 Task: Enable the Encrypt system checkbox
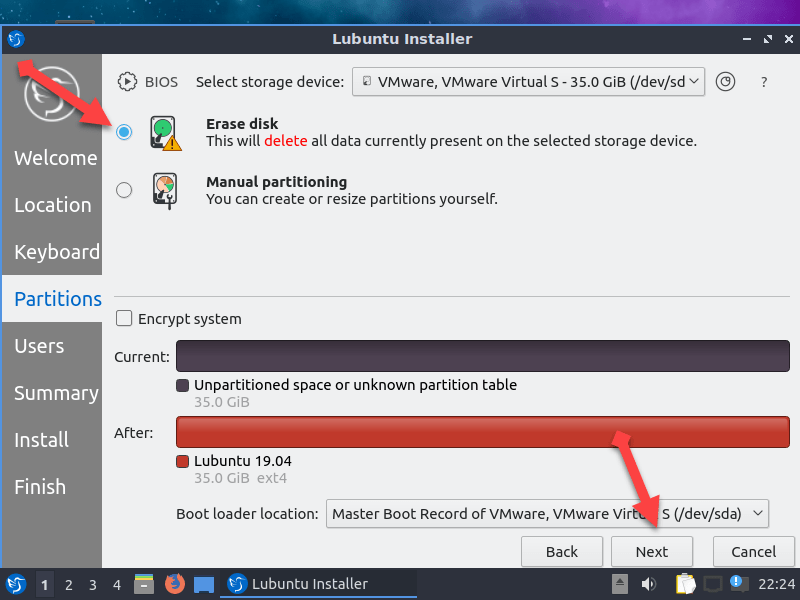coord(124,319)
